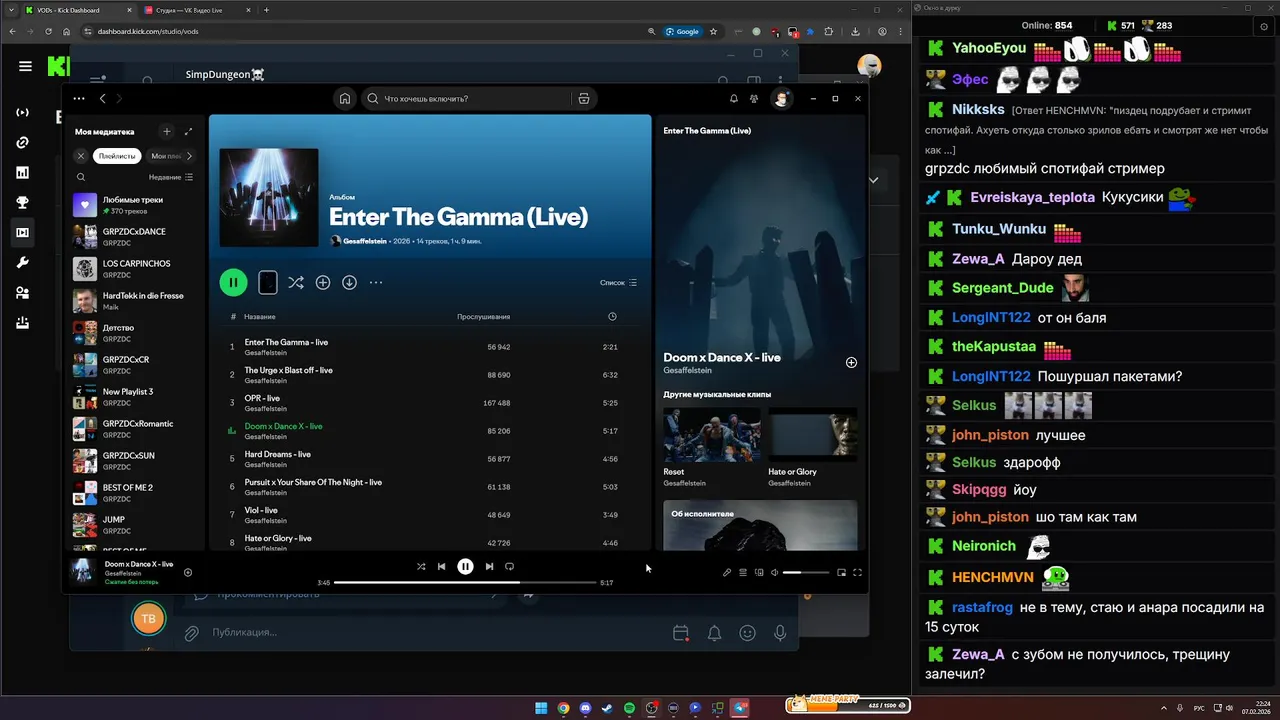Clear the library filter with X
The height and width of the screenshot is (720, 1280).
click(x=81, y=156)
